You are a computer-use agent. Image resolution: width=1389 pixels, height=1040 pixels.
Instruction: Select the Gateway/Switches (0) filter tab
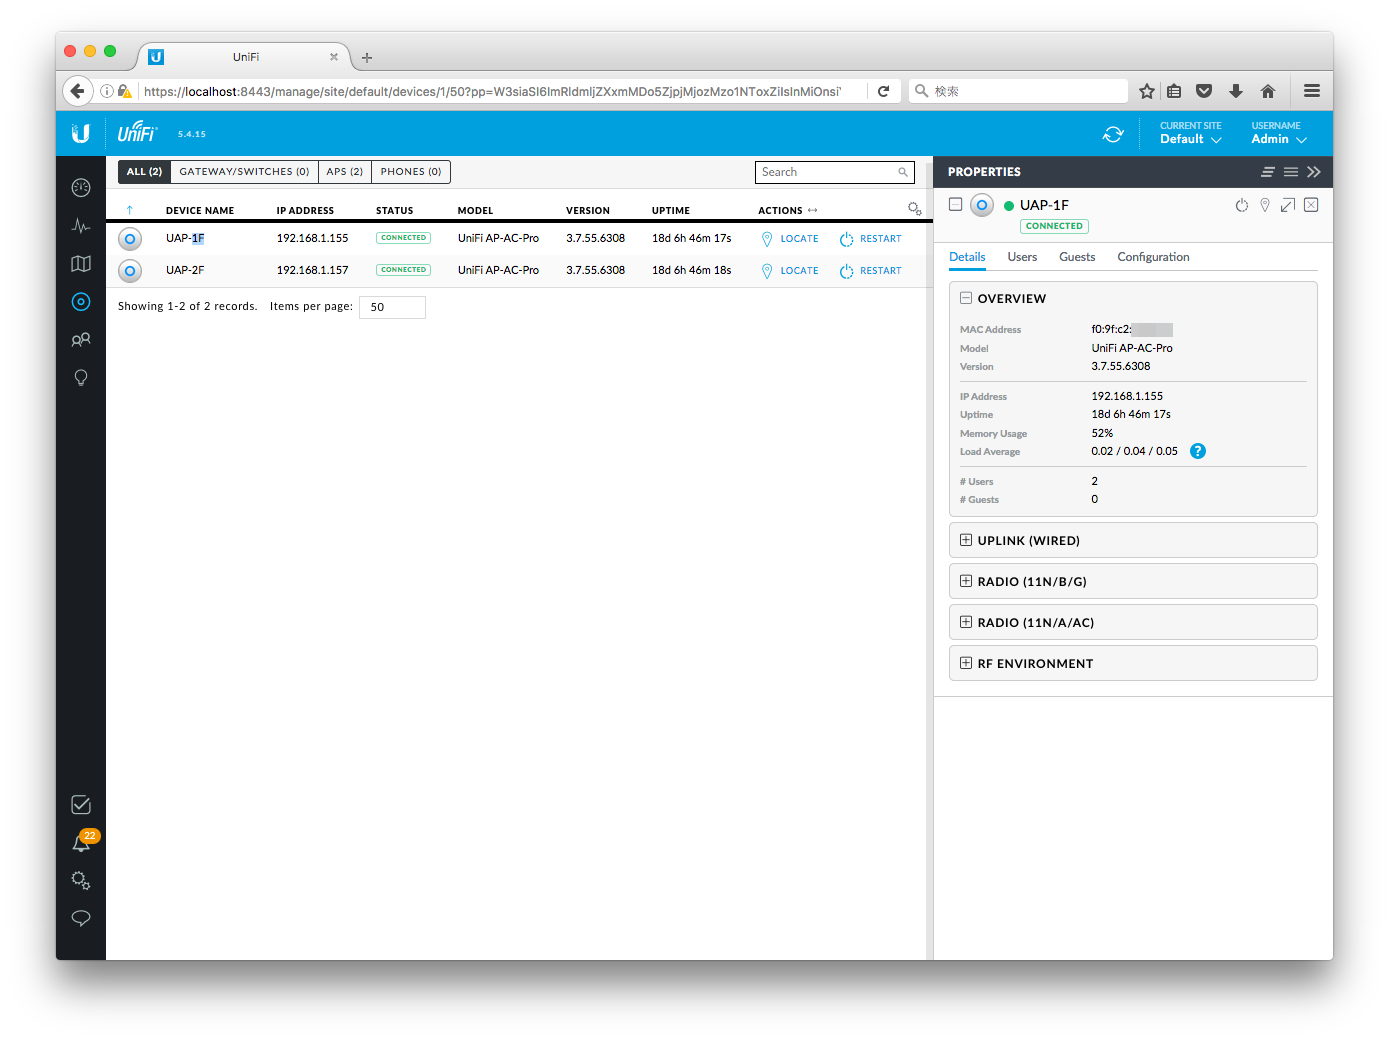point(244,172)
